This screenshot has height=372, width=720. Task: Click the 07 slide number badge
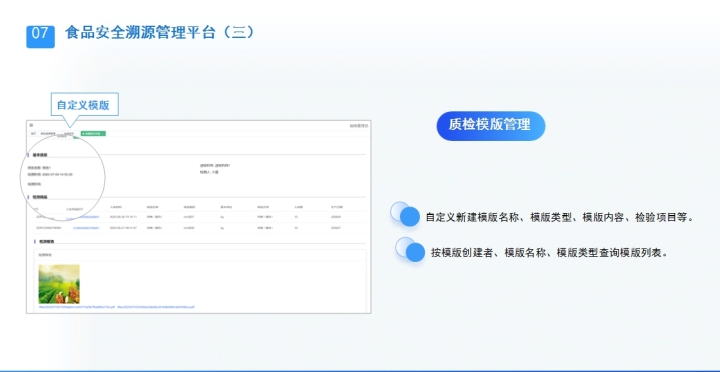coord(40,36)
